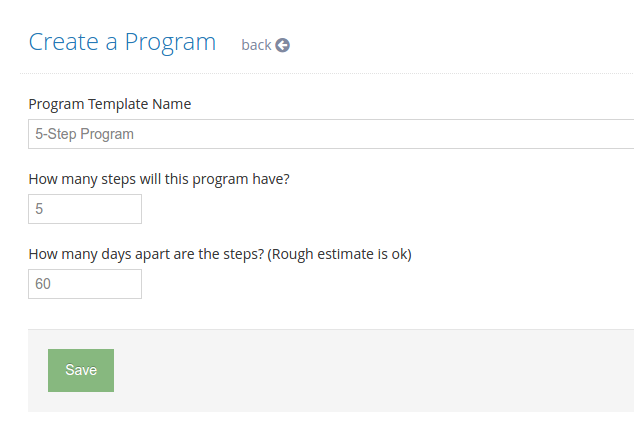This screenshot has width=634, height=437.
Task: Focus the Program Template Name field
Action: pos(331,134)
